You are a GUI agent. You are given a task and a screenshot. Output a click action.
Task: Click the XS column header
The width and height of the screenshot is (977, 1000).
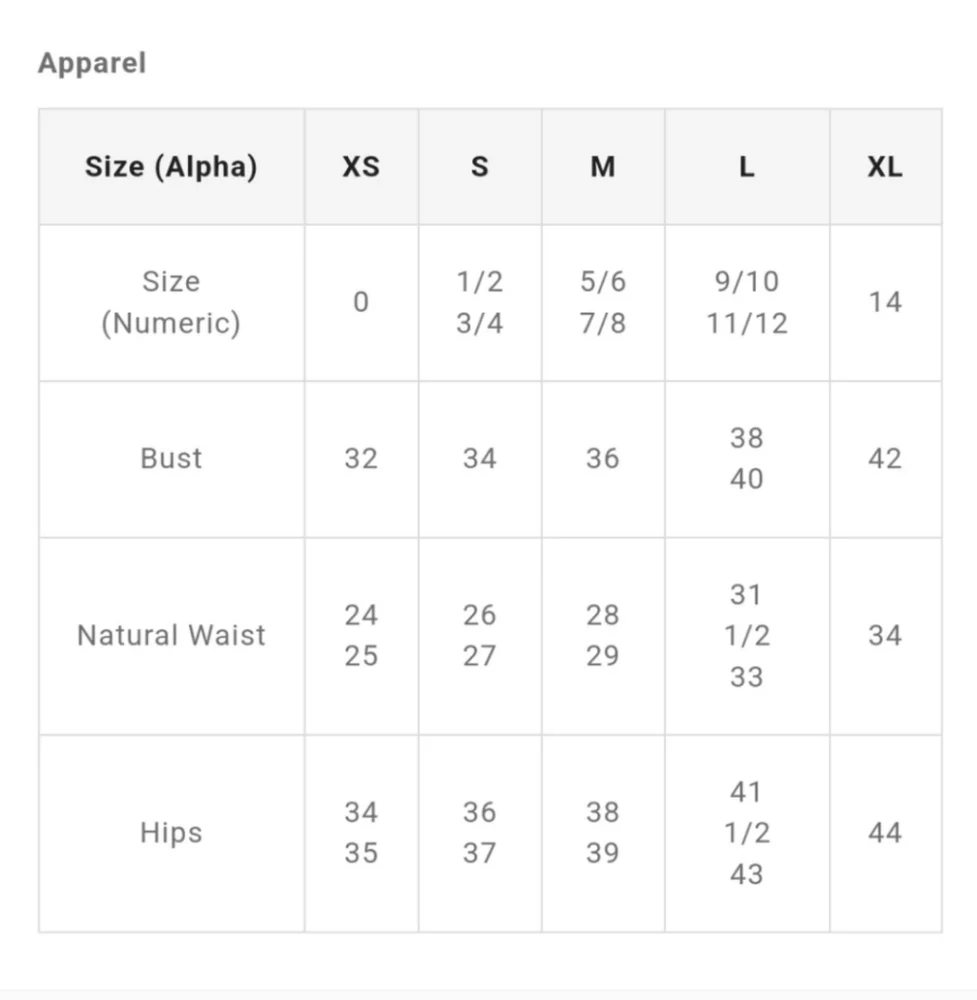pos(361,166)
